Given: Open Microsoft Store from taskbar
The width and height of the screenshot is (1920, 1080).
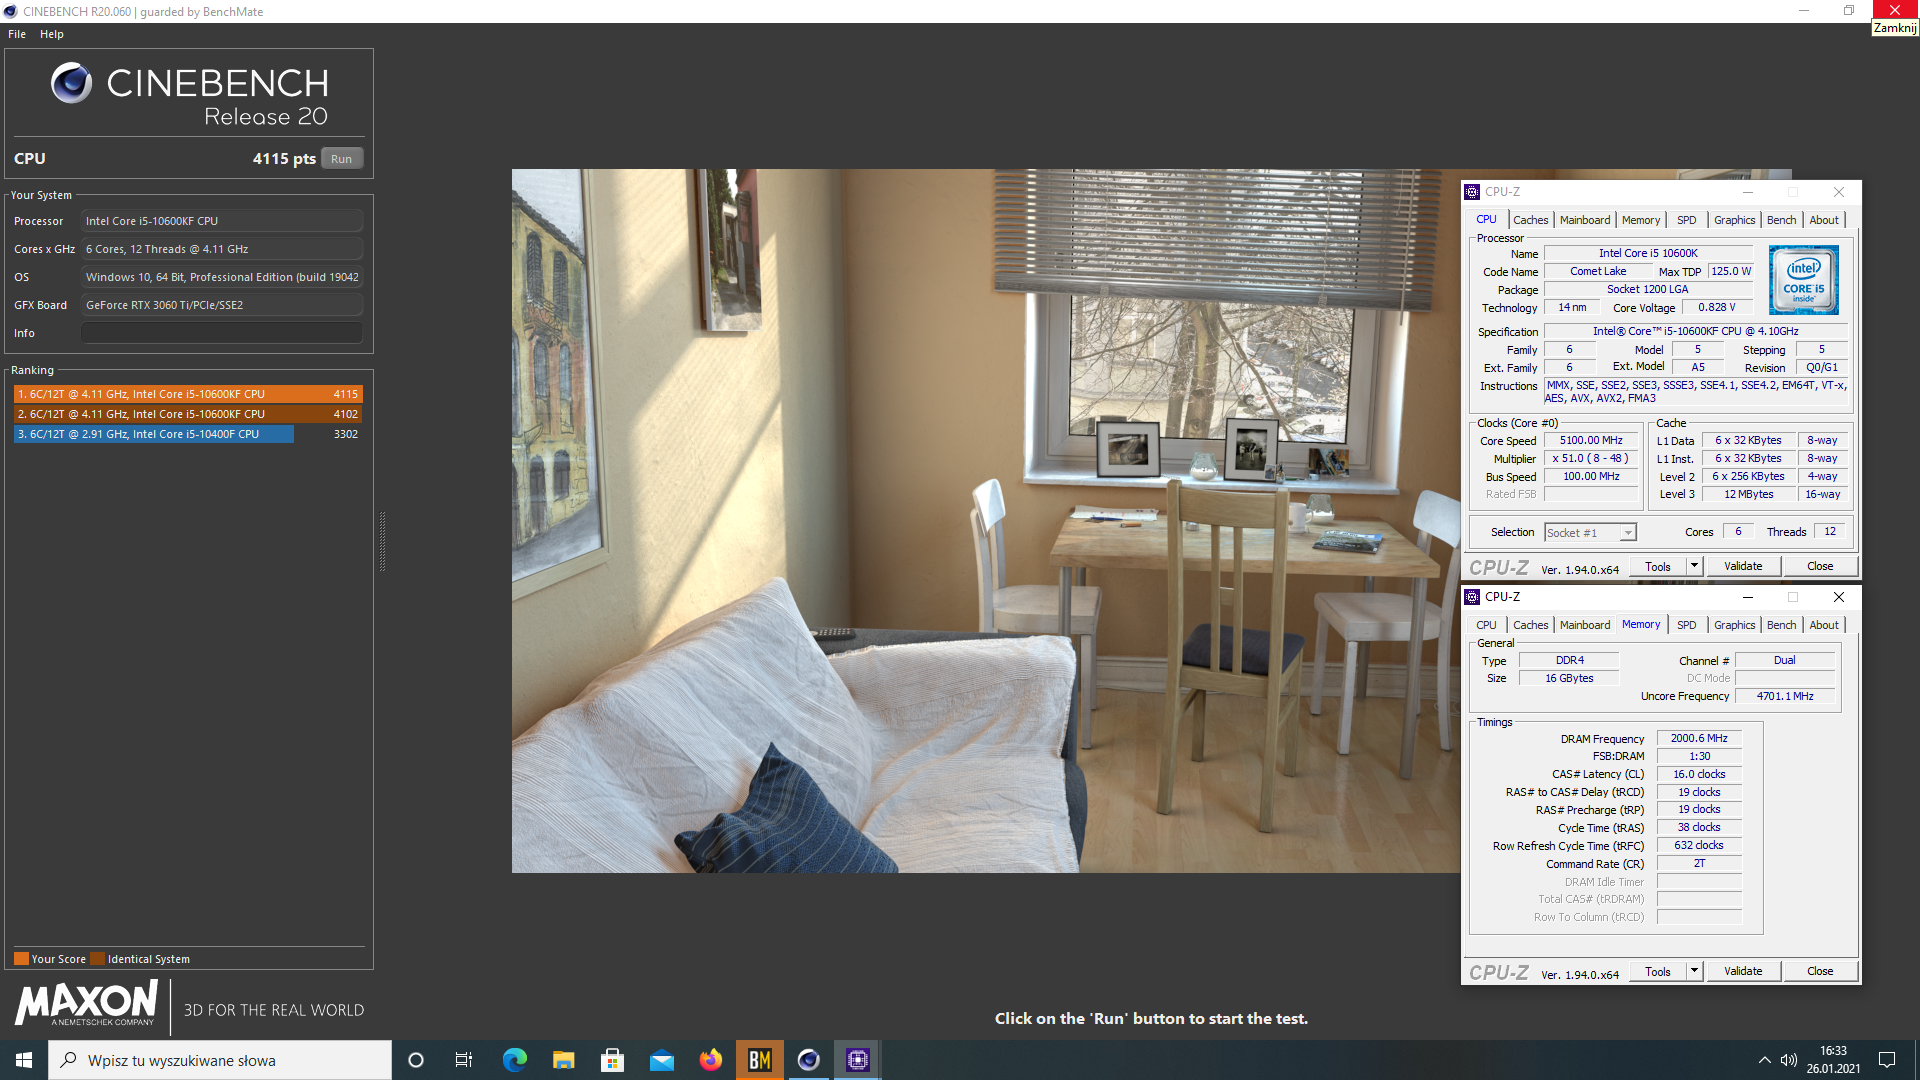Looking at the screenshot, I should coord(612,1060).
